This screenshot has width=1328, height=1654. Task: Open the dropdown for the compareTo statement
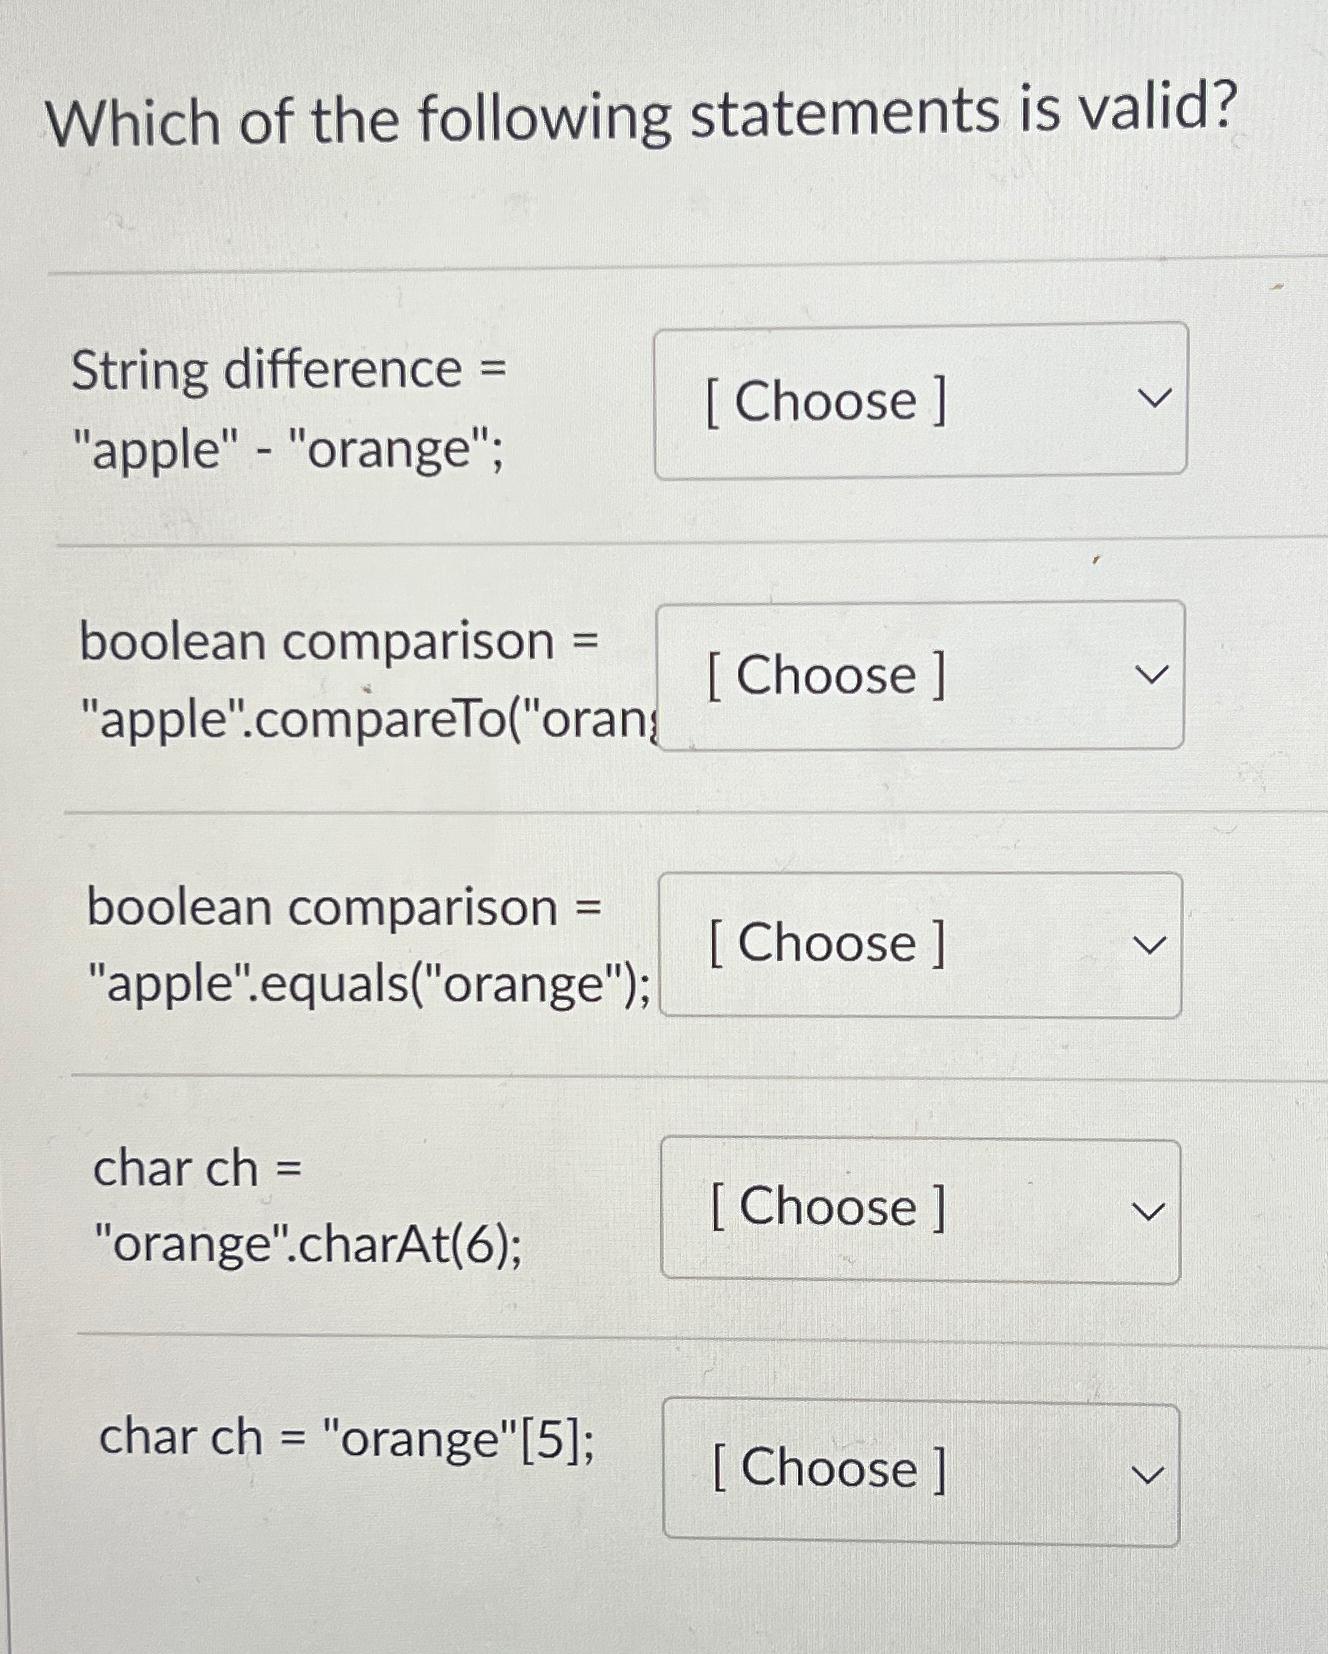(920, 676)
